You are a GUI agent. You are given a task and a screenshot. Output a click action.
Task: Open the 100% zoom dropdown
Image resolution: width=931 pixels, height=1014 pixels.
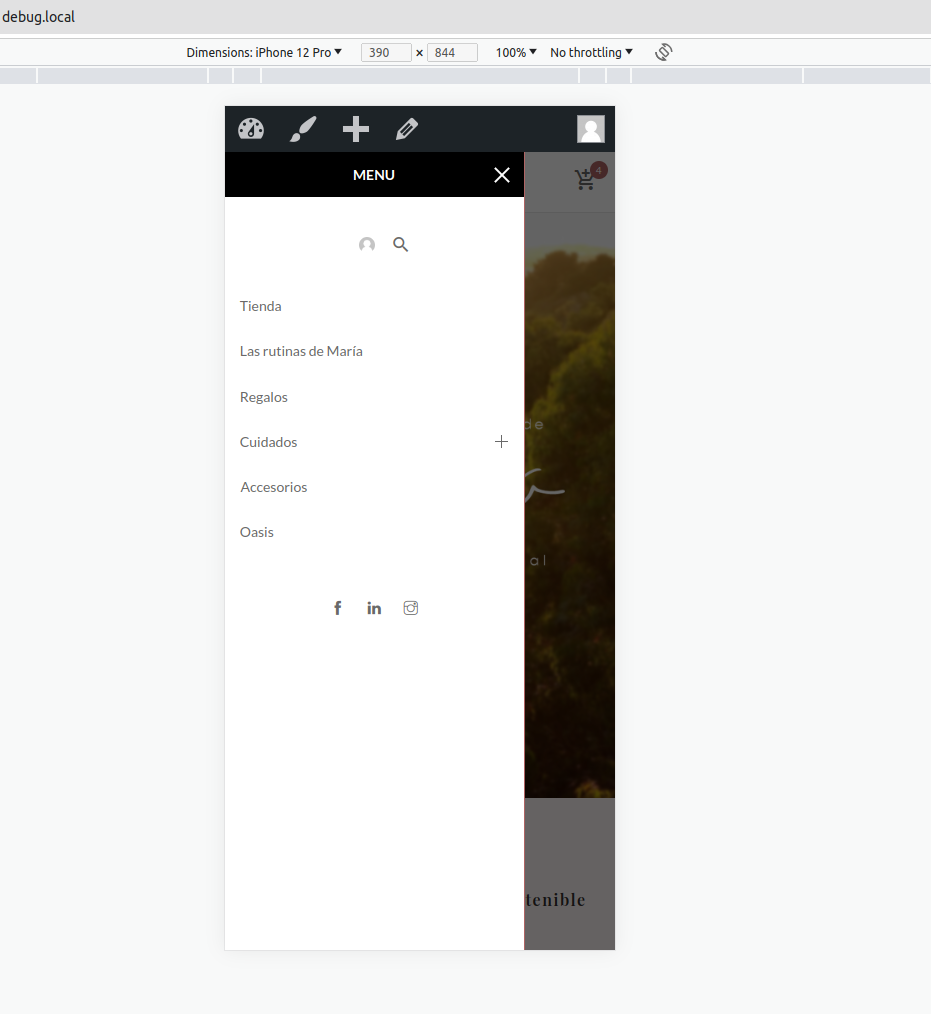(516, 52)
